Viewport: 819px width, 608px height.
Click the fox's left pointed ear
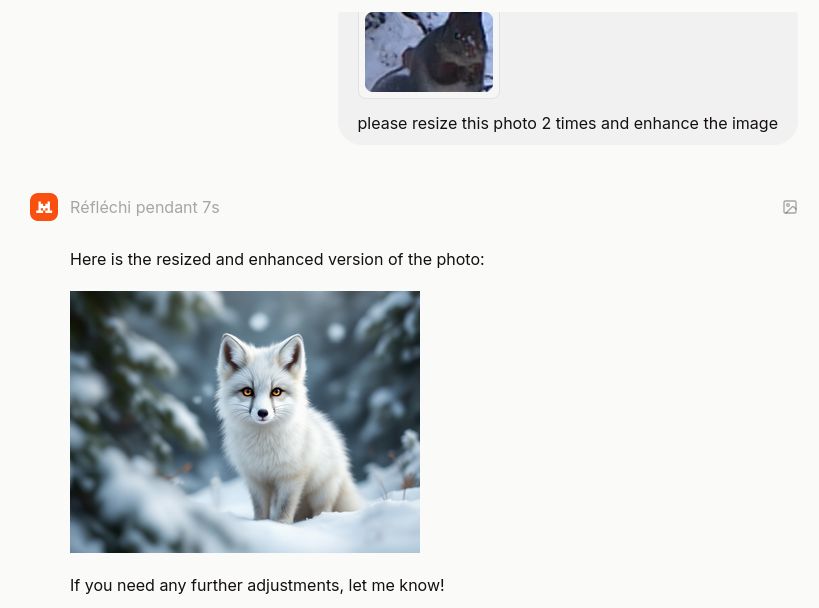[230, 354]
